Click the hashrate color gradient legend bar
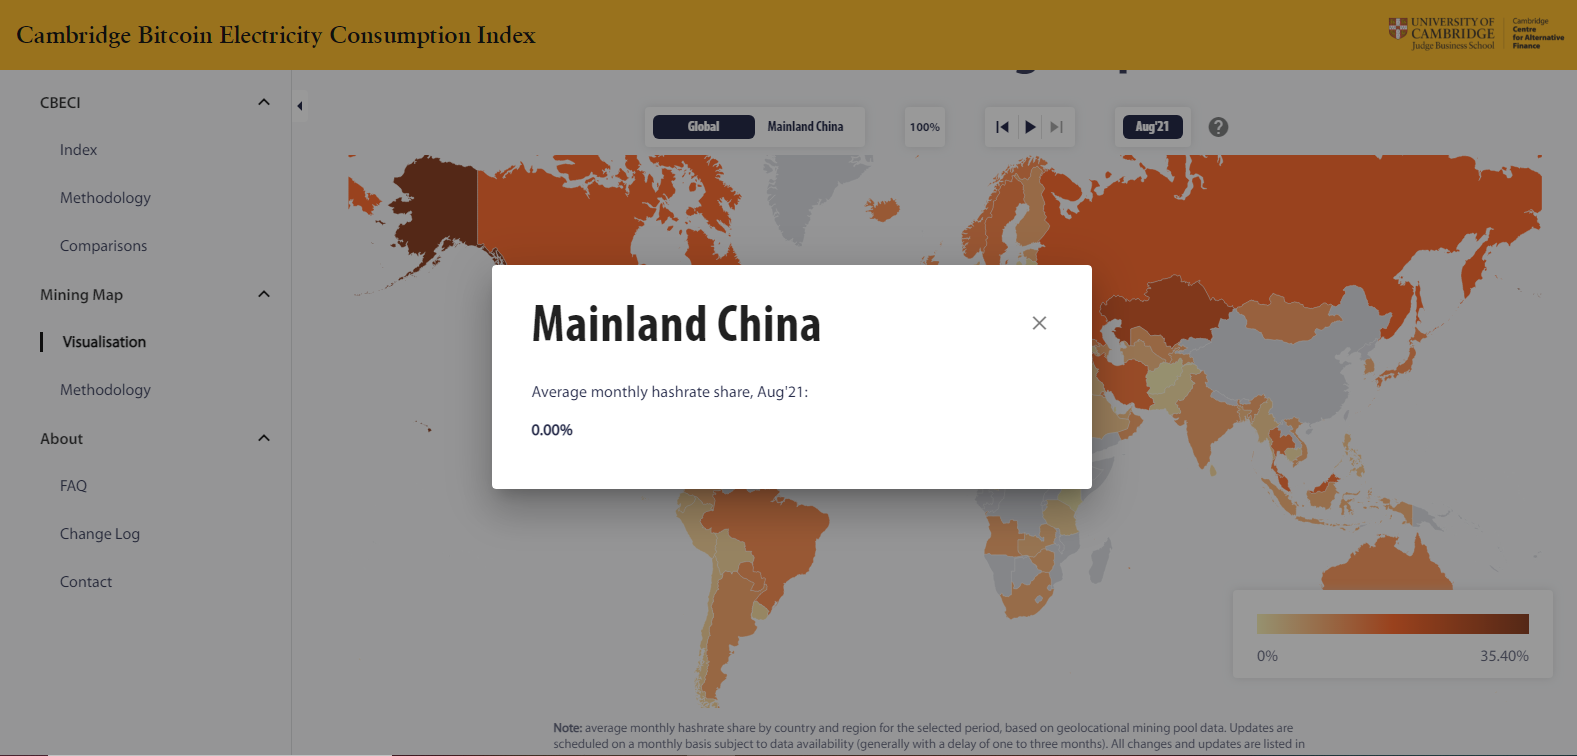 pyautogui.click(x=1392, y=624)
